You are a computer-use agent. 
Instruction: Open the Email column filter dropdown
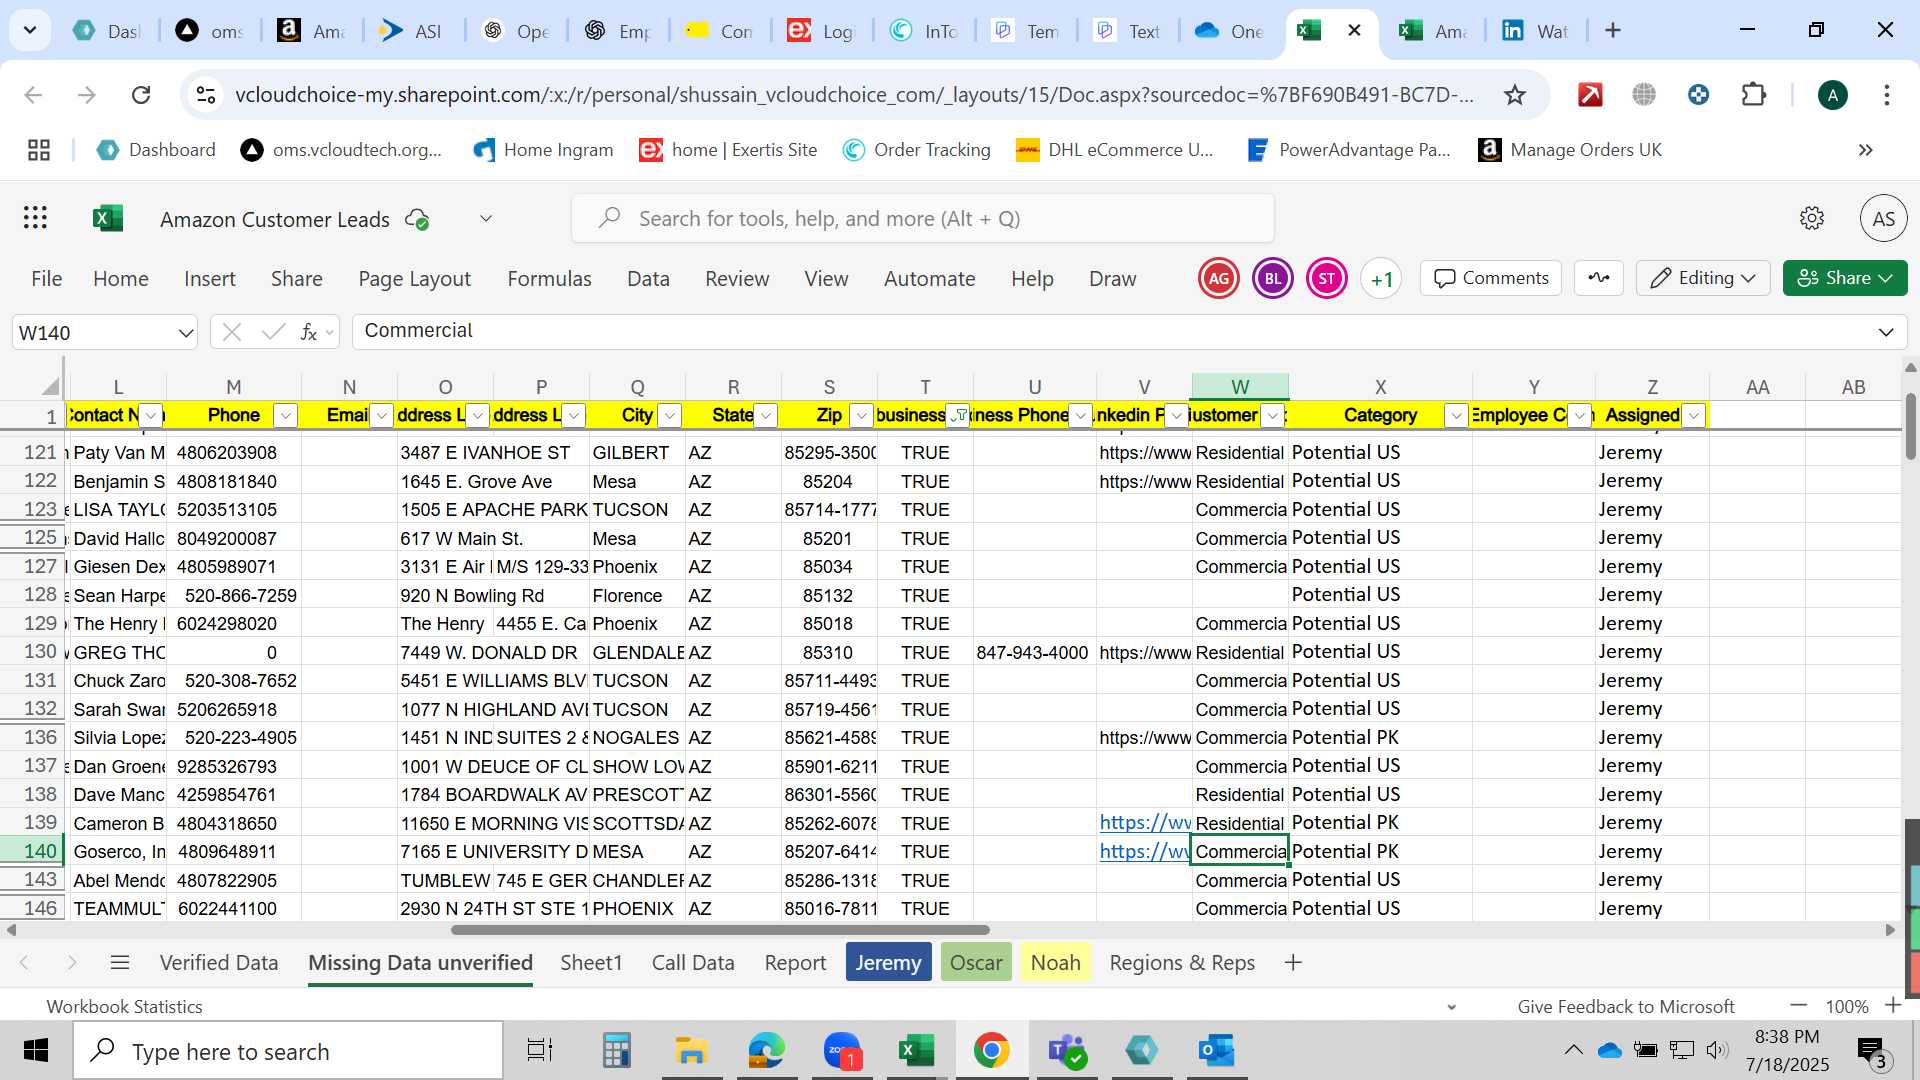(382, 416)
